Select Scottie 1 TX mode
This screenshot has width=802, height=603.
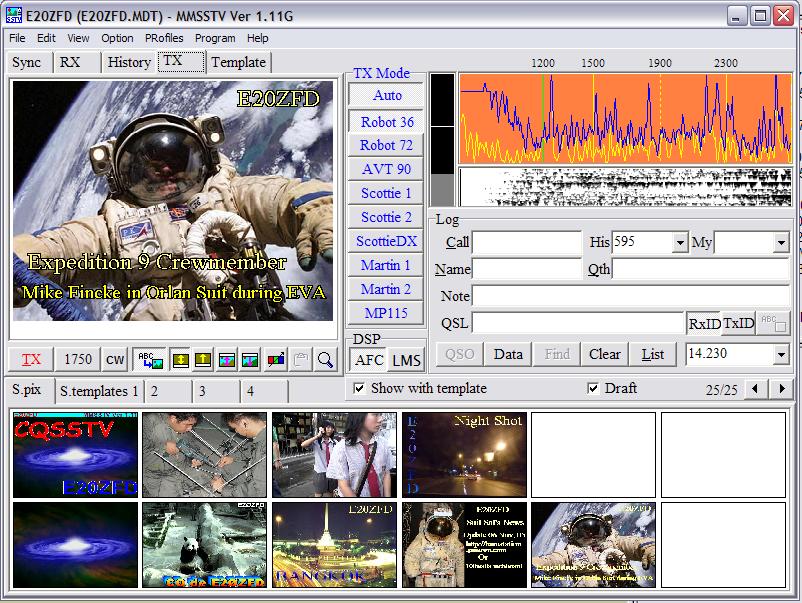(x=386, y=193)
